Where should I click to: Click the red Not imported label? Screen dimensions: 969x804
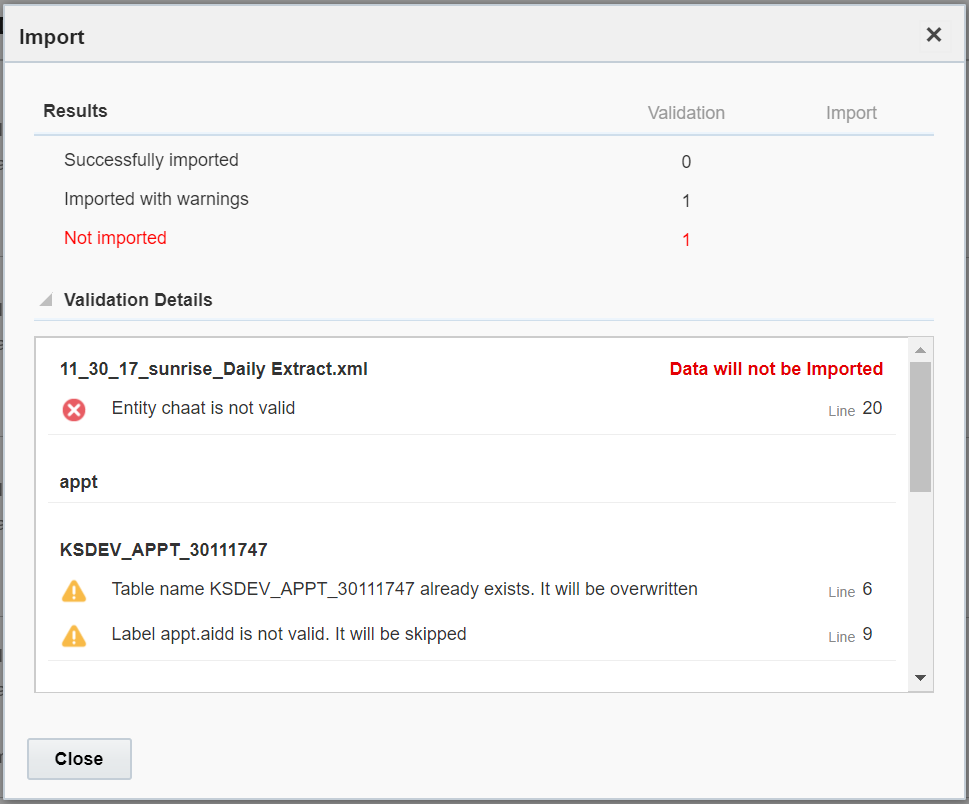(x=115, y=238)
